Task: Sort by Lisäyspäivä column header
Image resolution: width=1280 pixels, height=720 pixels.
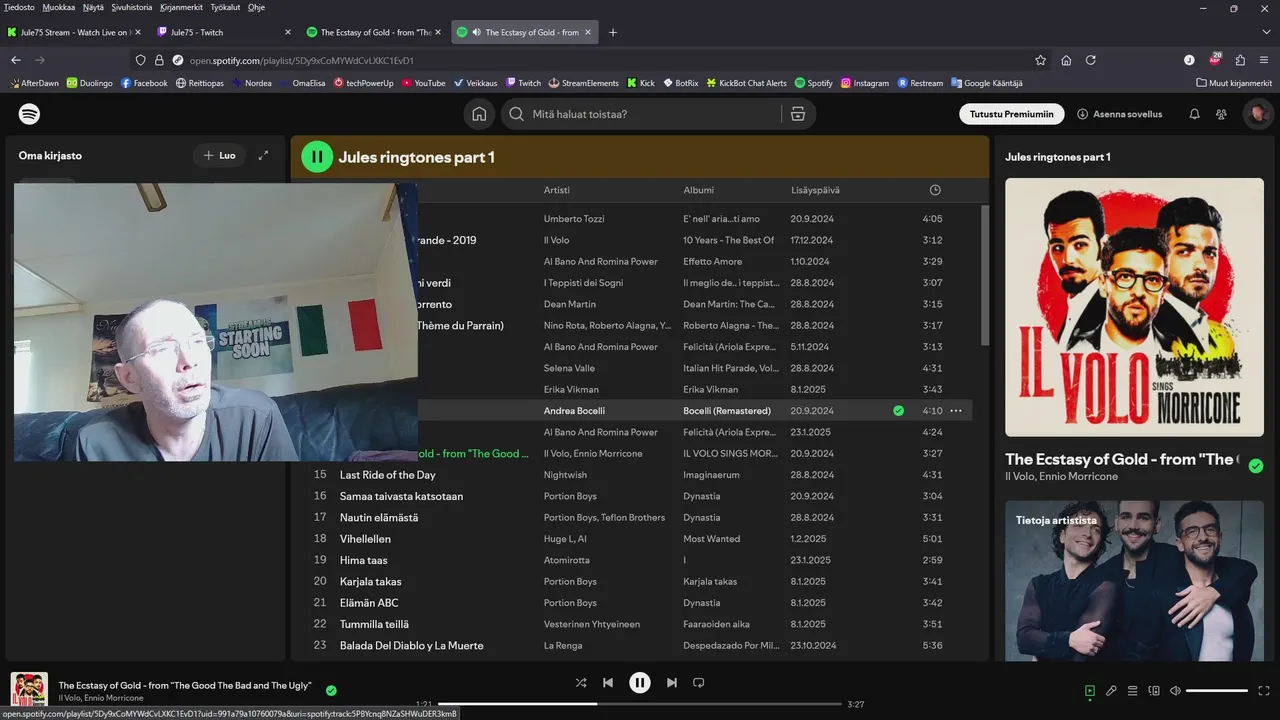Action: [815, 190]
